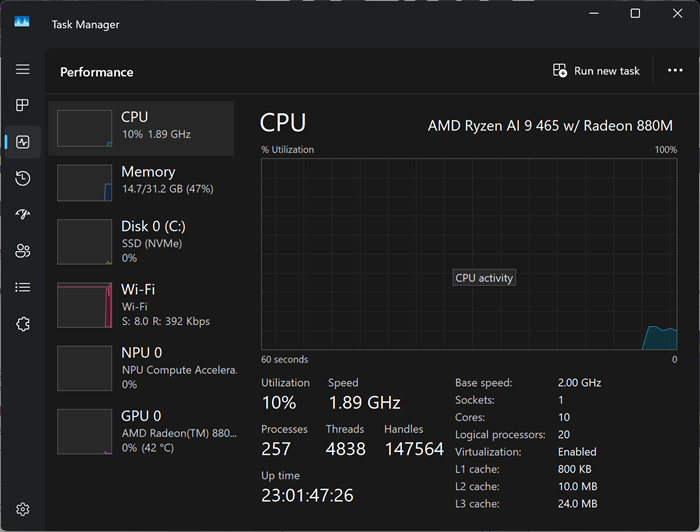This screenshot has width=700, height=532.
Task: Click the Performance page heading
Action: (x=97, y=72)
